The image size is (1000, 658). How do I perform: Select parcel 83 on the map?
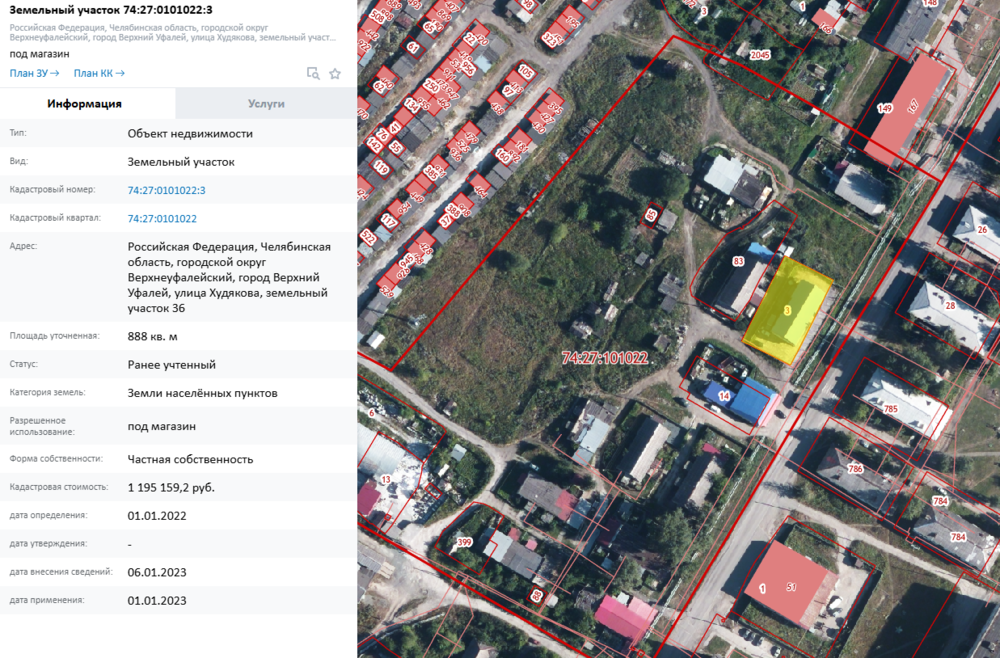pyautogui.click(x=738, y=261)
